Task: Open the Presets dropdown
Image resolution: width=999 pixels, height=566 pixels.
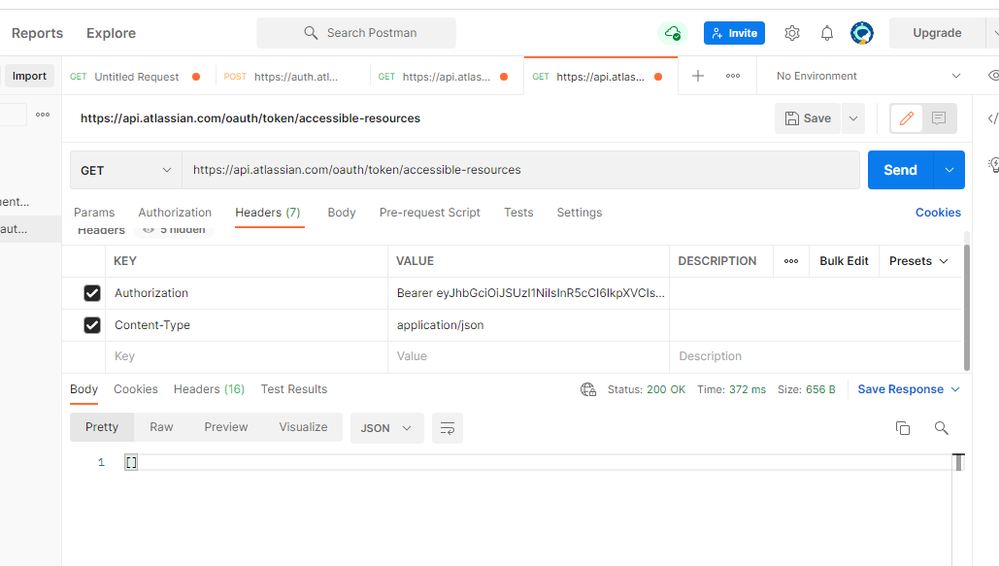Action: click(x=919, y=261)
